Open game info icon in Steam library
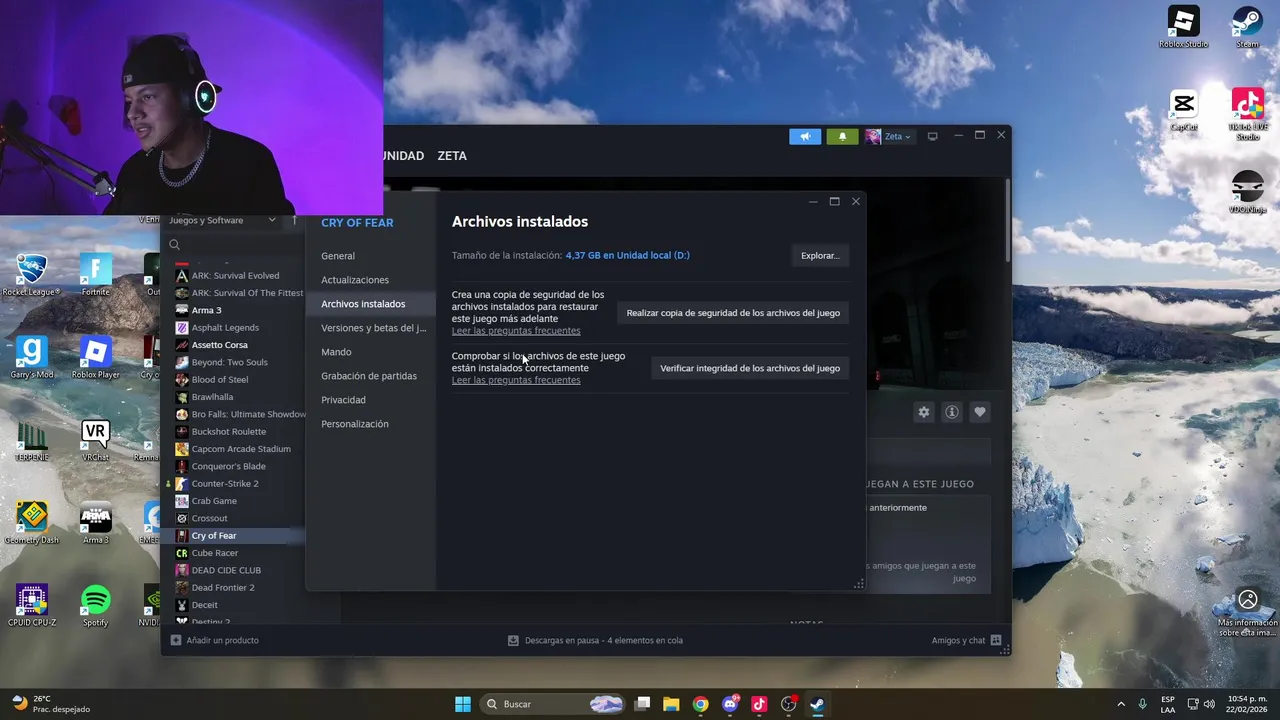Image resolution: width=1280 pixels, height=720 pixels. coord(952,412)
